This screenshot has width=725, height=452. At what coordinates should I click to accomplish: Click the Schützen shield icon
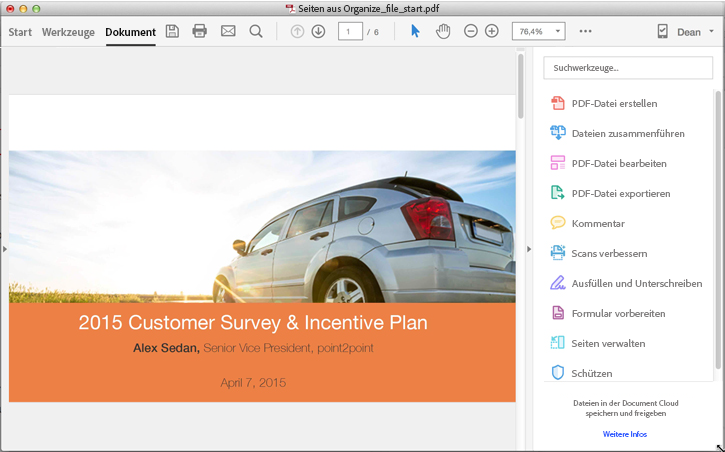click(x=558, y=373)
